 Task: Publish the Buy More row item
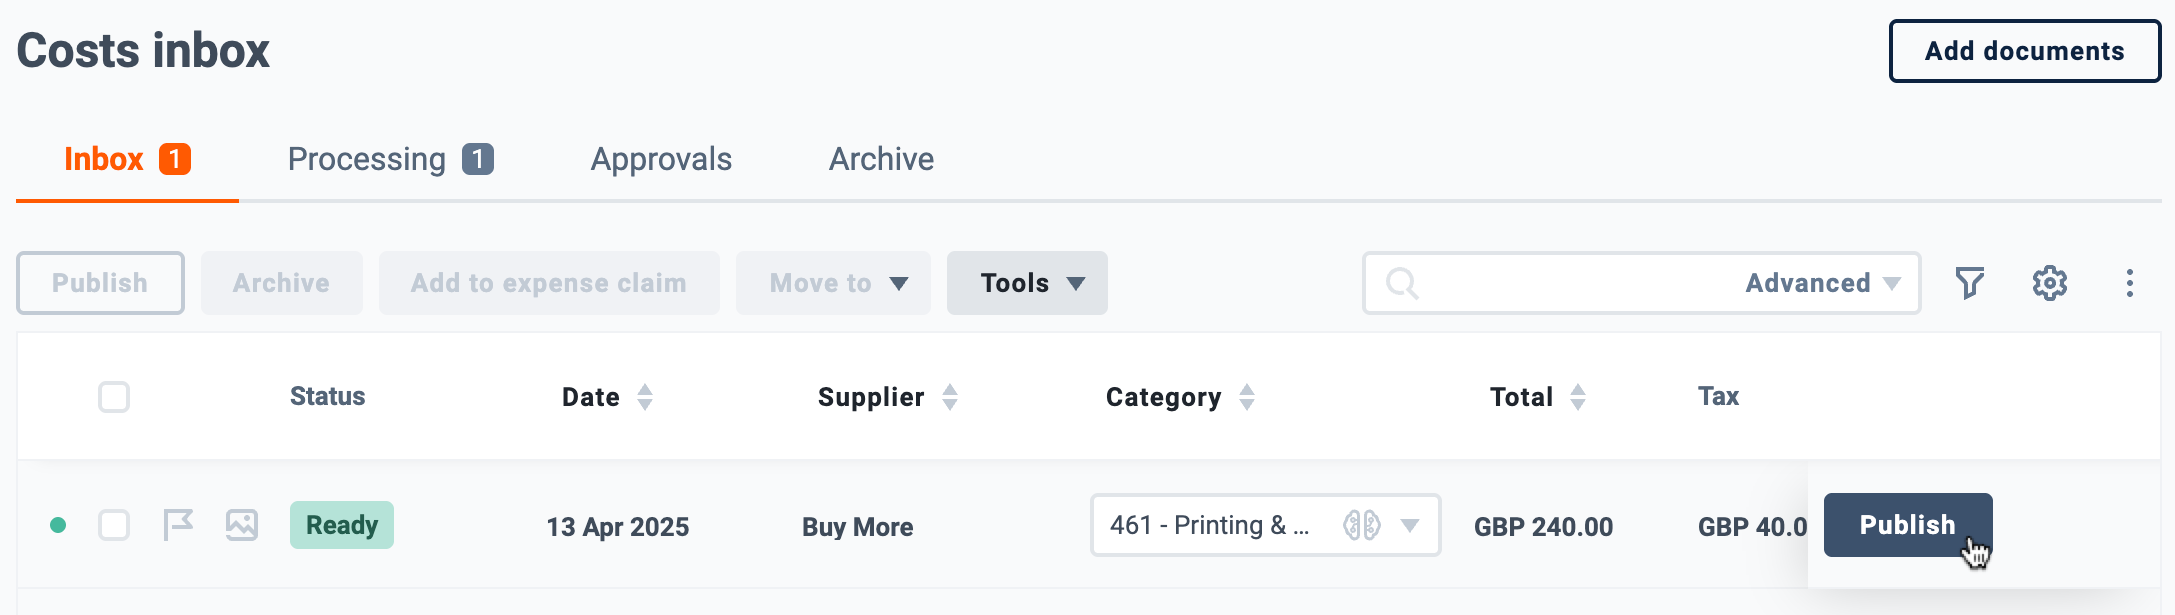point(1908,525)
